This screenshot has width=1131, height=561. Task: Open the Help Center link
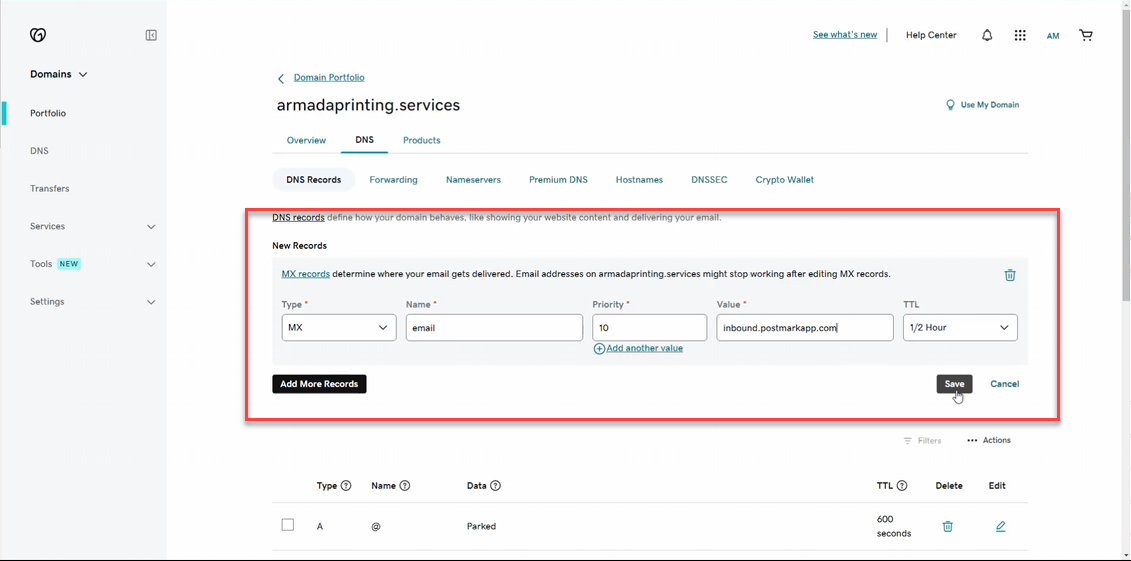(x=931, y=35)
